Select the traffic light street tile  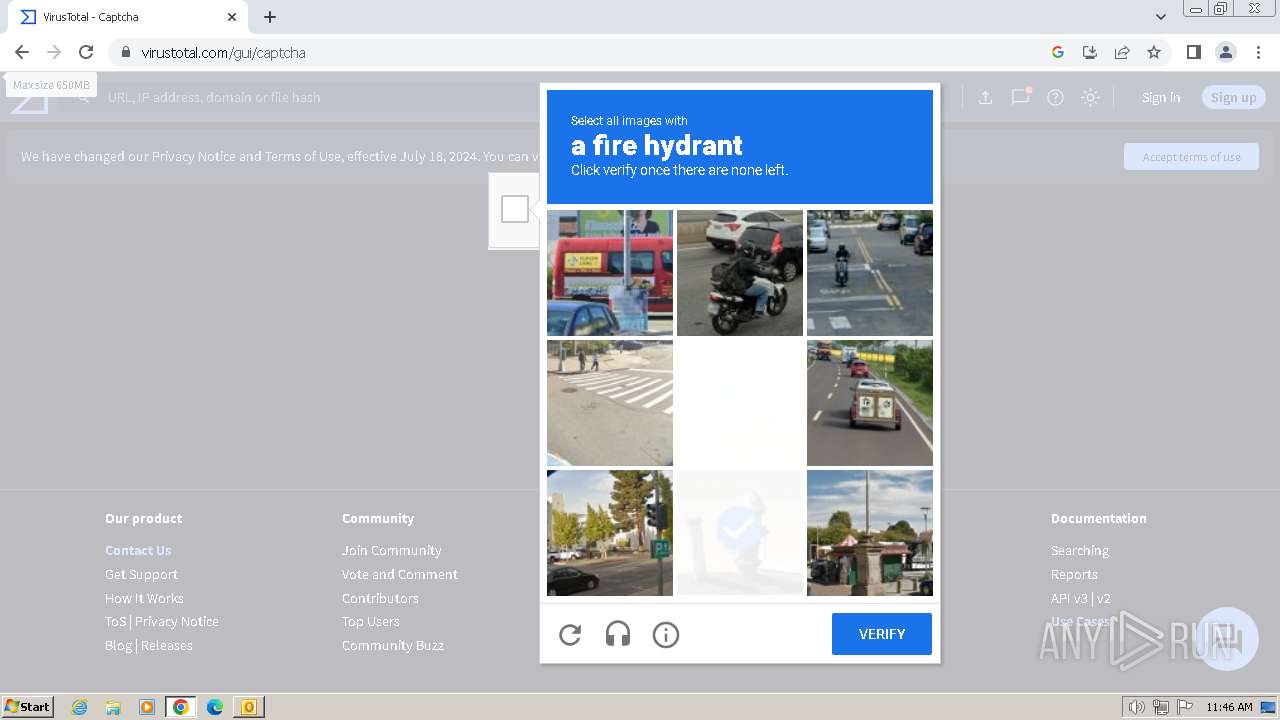[610, 533]
